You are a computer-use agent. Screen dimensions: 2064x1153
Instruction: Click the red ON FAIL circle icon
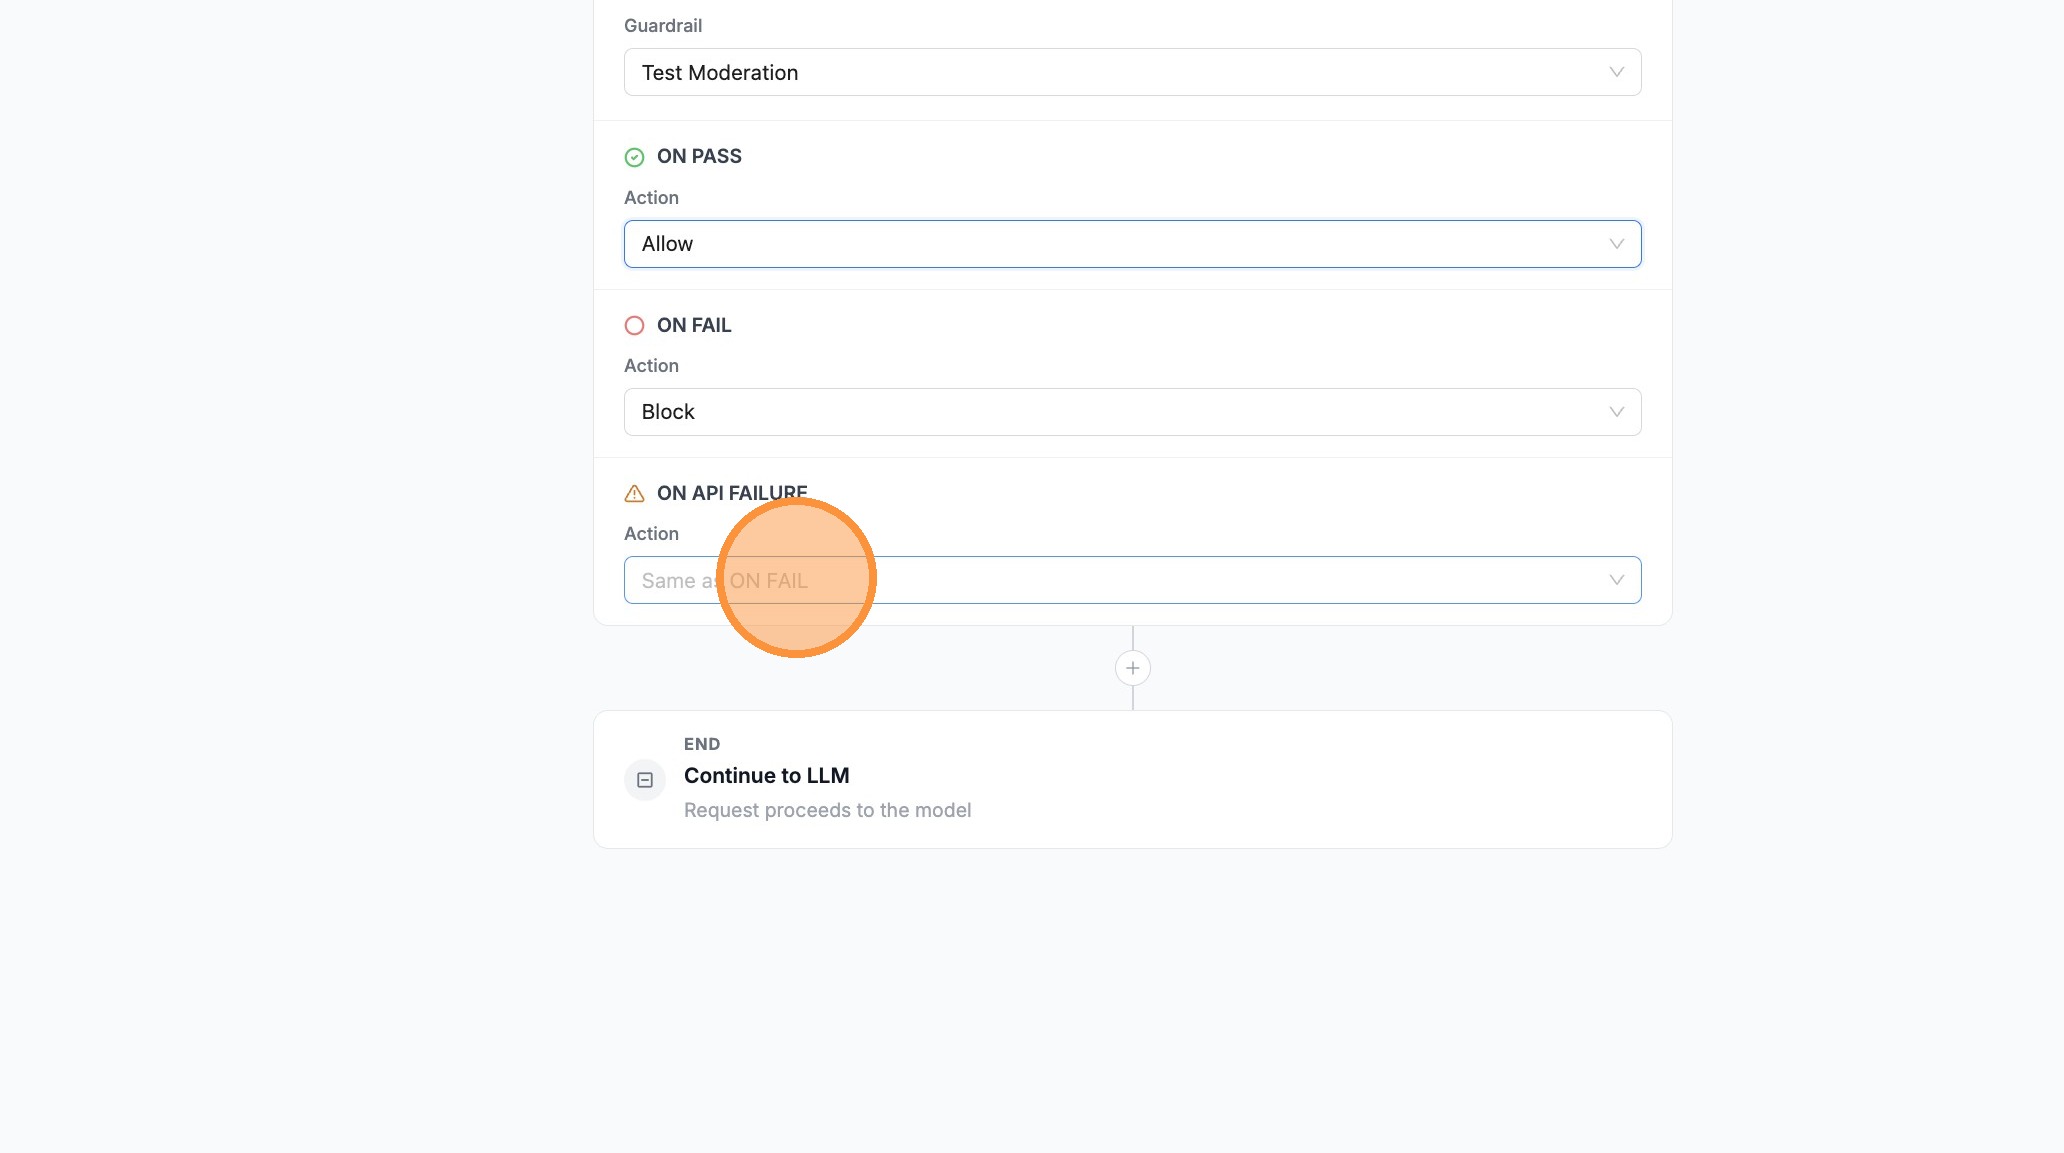tap(635, 325)
